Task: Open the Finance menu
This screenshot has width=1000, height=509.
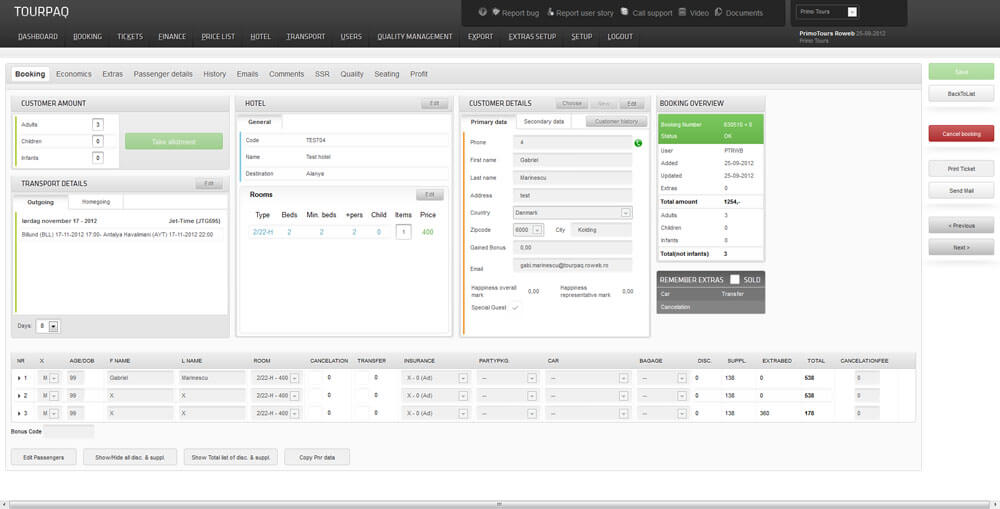Action: pos(172,36)
